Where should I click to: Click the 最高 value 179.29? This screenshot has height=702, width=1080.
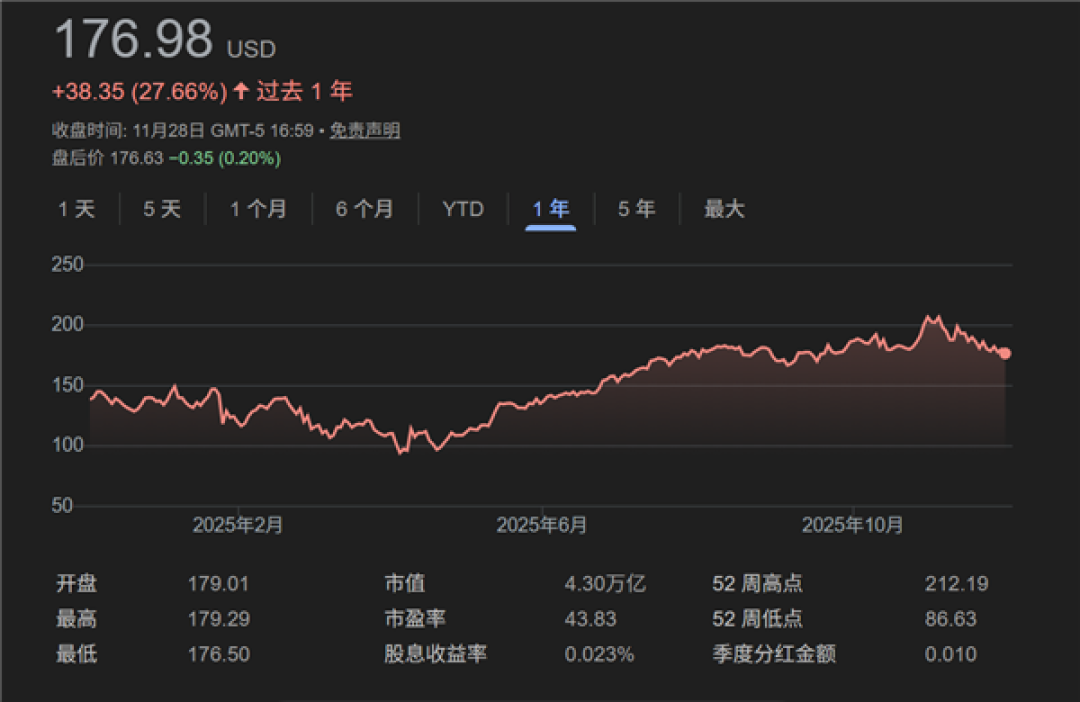[218, 619]
